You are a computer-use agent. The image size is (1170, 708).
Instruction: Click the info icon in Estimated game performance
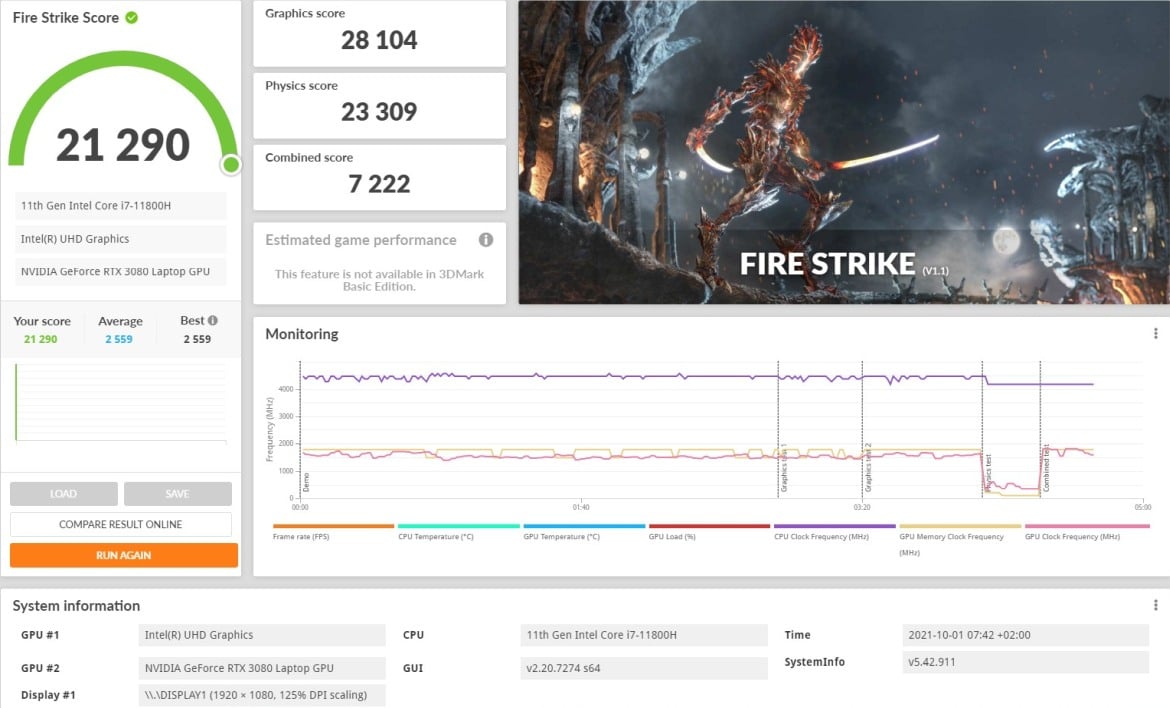click(486, 240)
